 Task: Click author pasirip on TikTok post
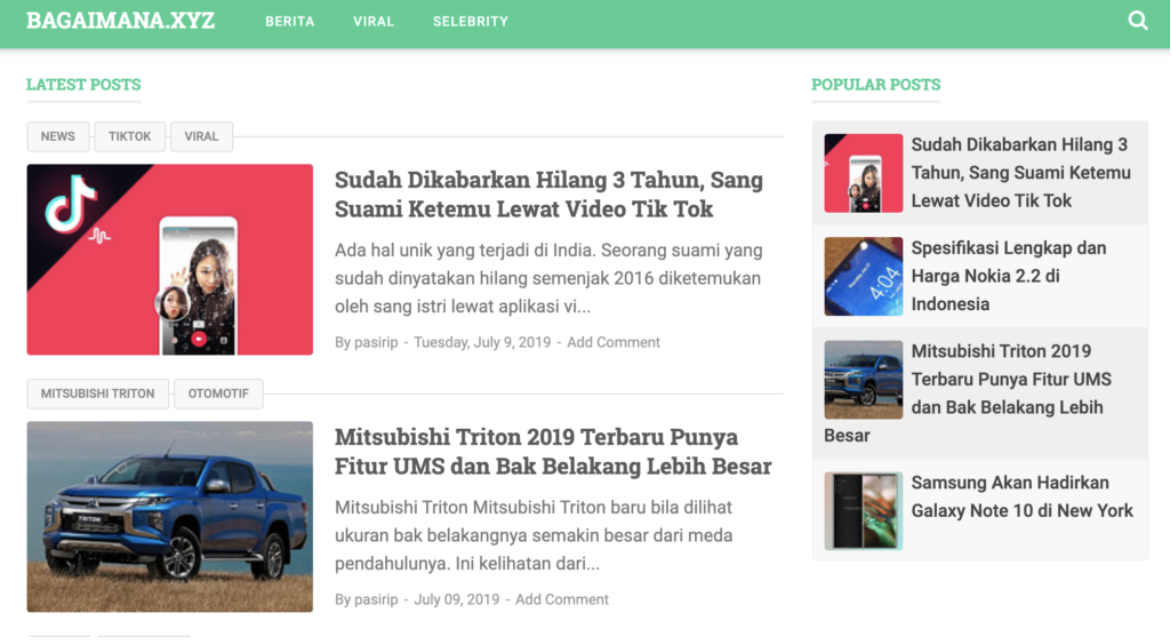coord(376,342)
